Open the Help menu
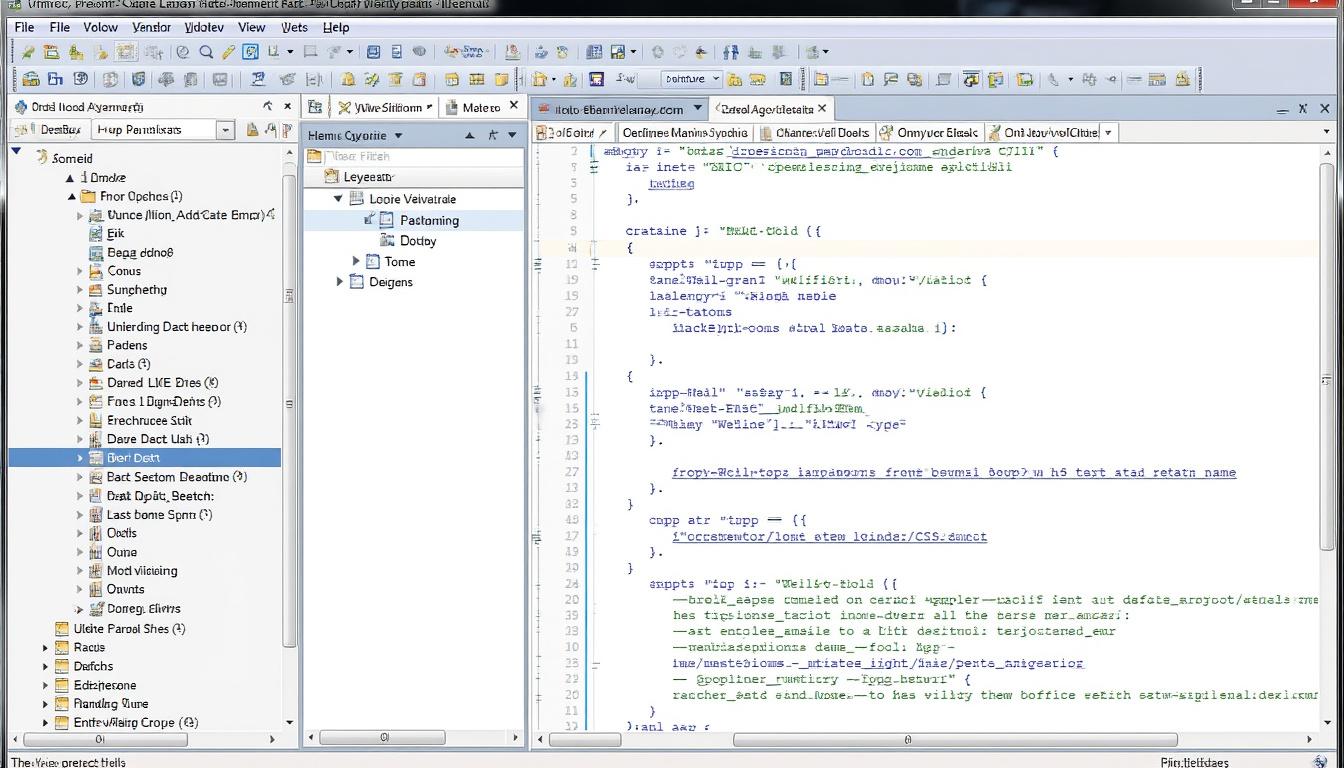 pos(336,27)
